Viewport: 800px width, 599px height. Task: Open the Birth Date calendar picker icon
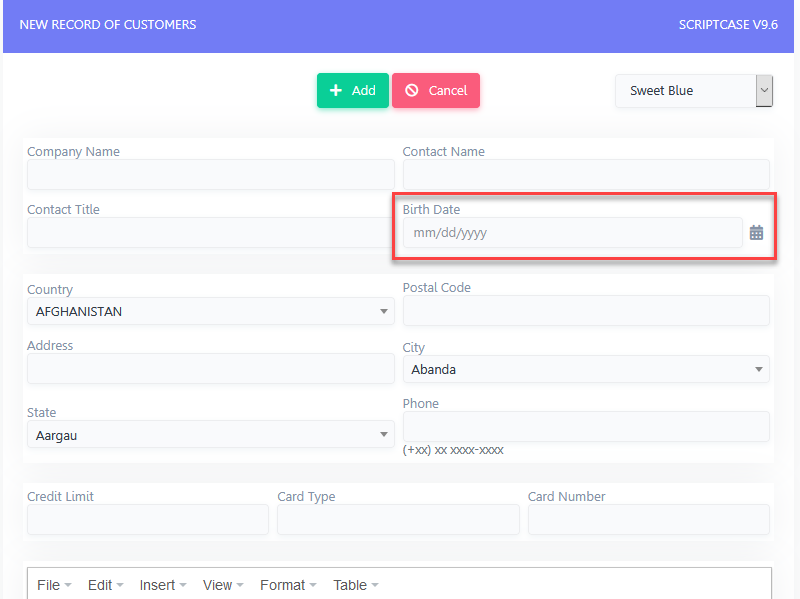[756, 233]
